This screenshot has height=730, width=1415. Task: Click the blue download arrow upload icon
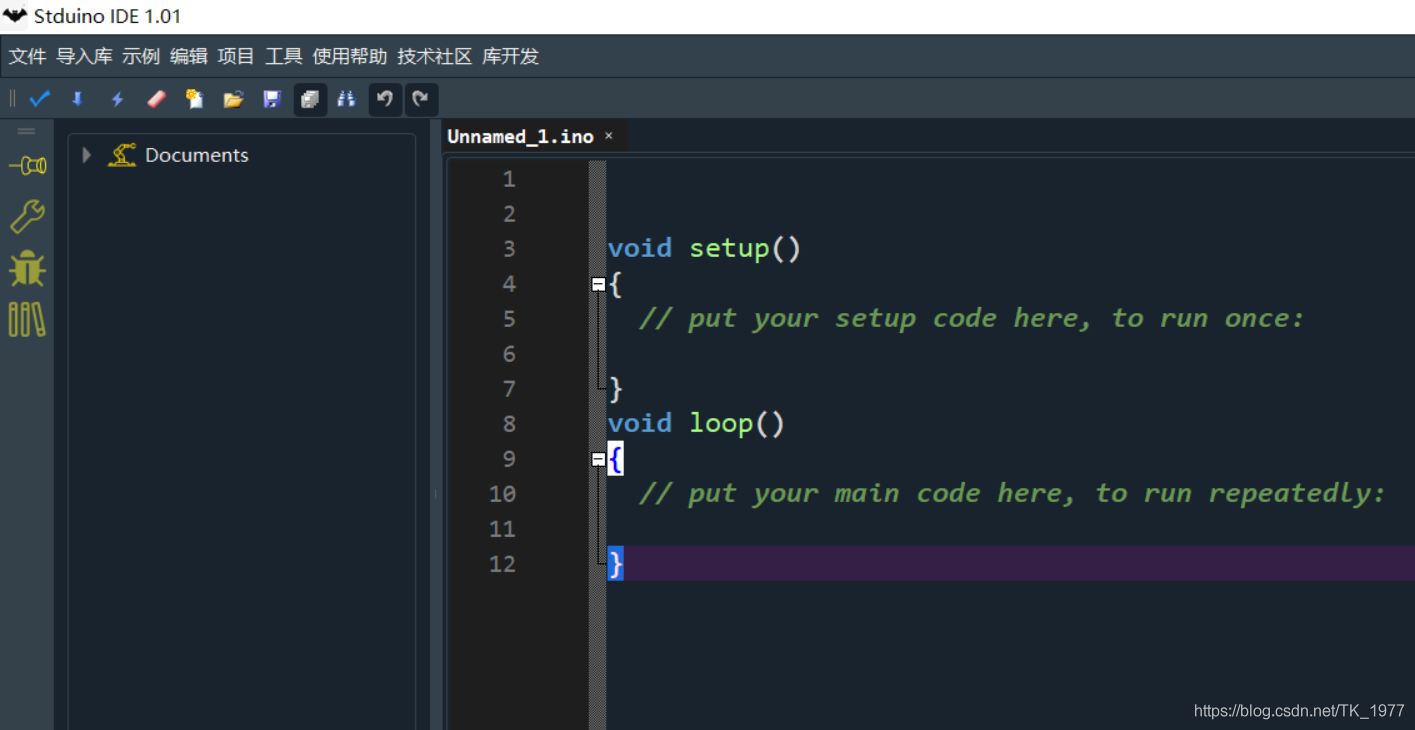(x=78, y=99)
